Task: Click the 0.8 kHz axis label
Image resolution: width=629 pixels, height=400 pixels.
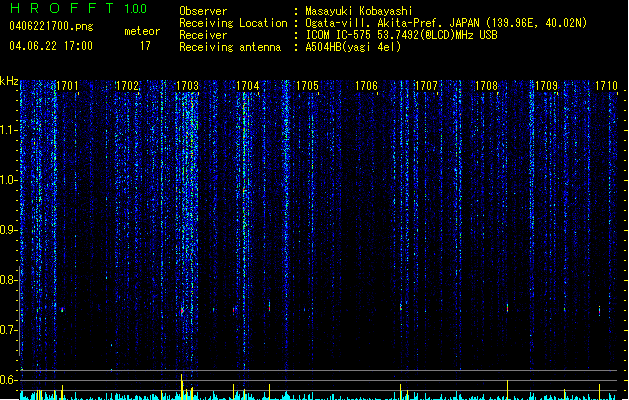Action: pos(8,280)
